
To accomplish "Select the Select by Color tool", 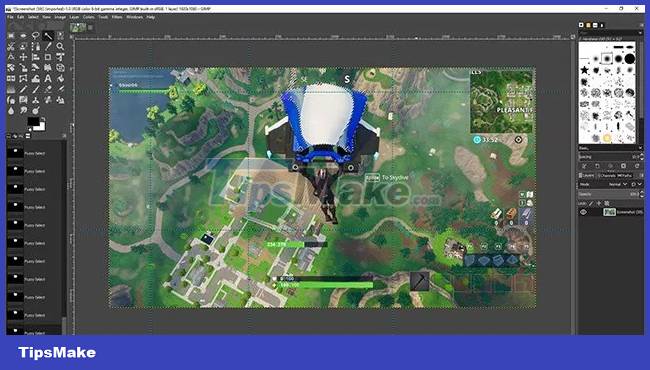I will (61, 36).
